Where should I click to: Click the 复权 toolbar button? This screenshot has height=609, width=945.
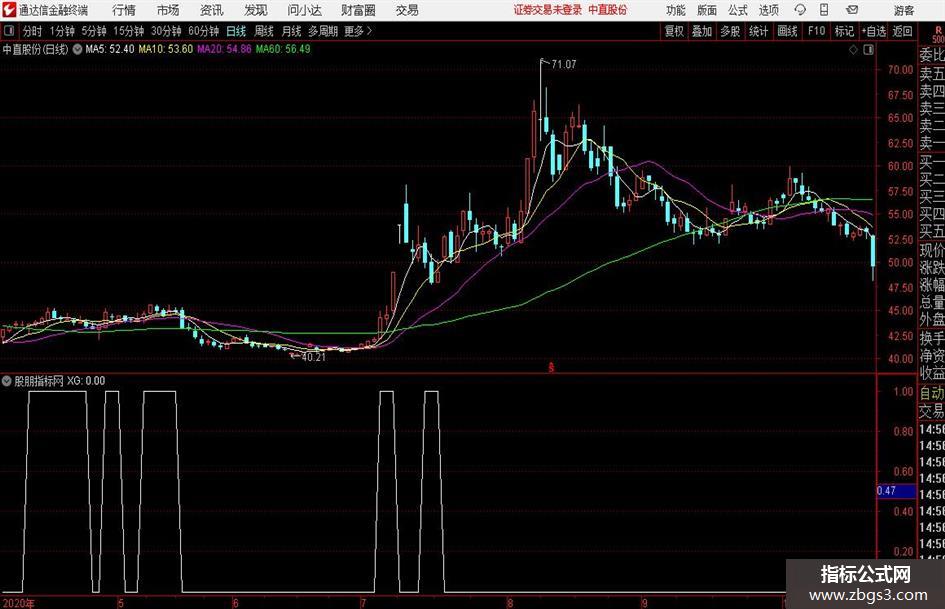tap(674, 31)
